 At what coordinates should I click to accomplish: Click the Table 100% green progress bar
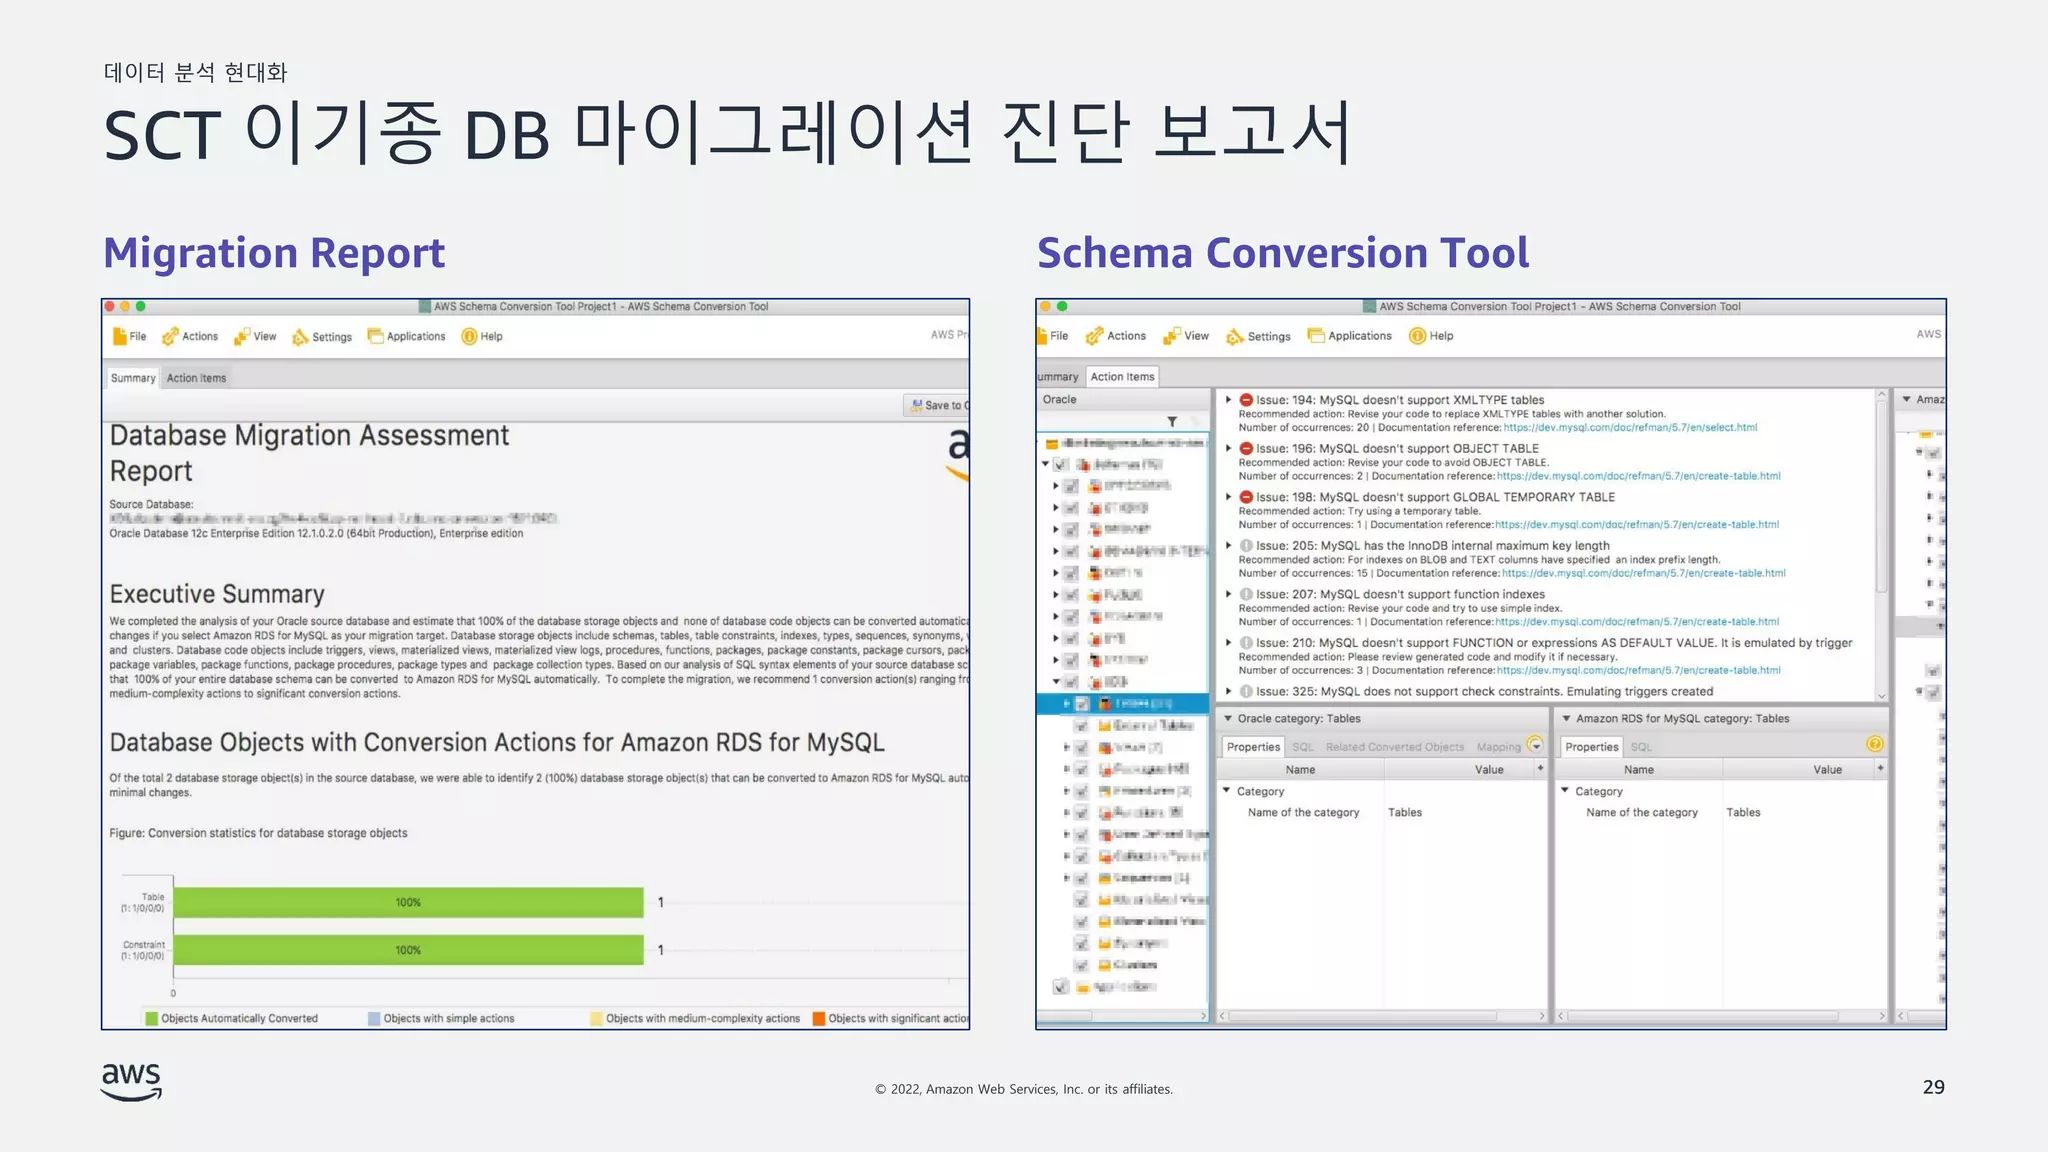click(408, 902)
